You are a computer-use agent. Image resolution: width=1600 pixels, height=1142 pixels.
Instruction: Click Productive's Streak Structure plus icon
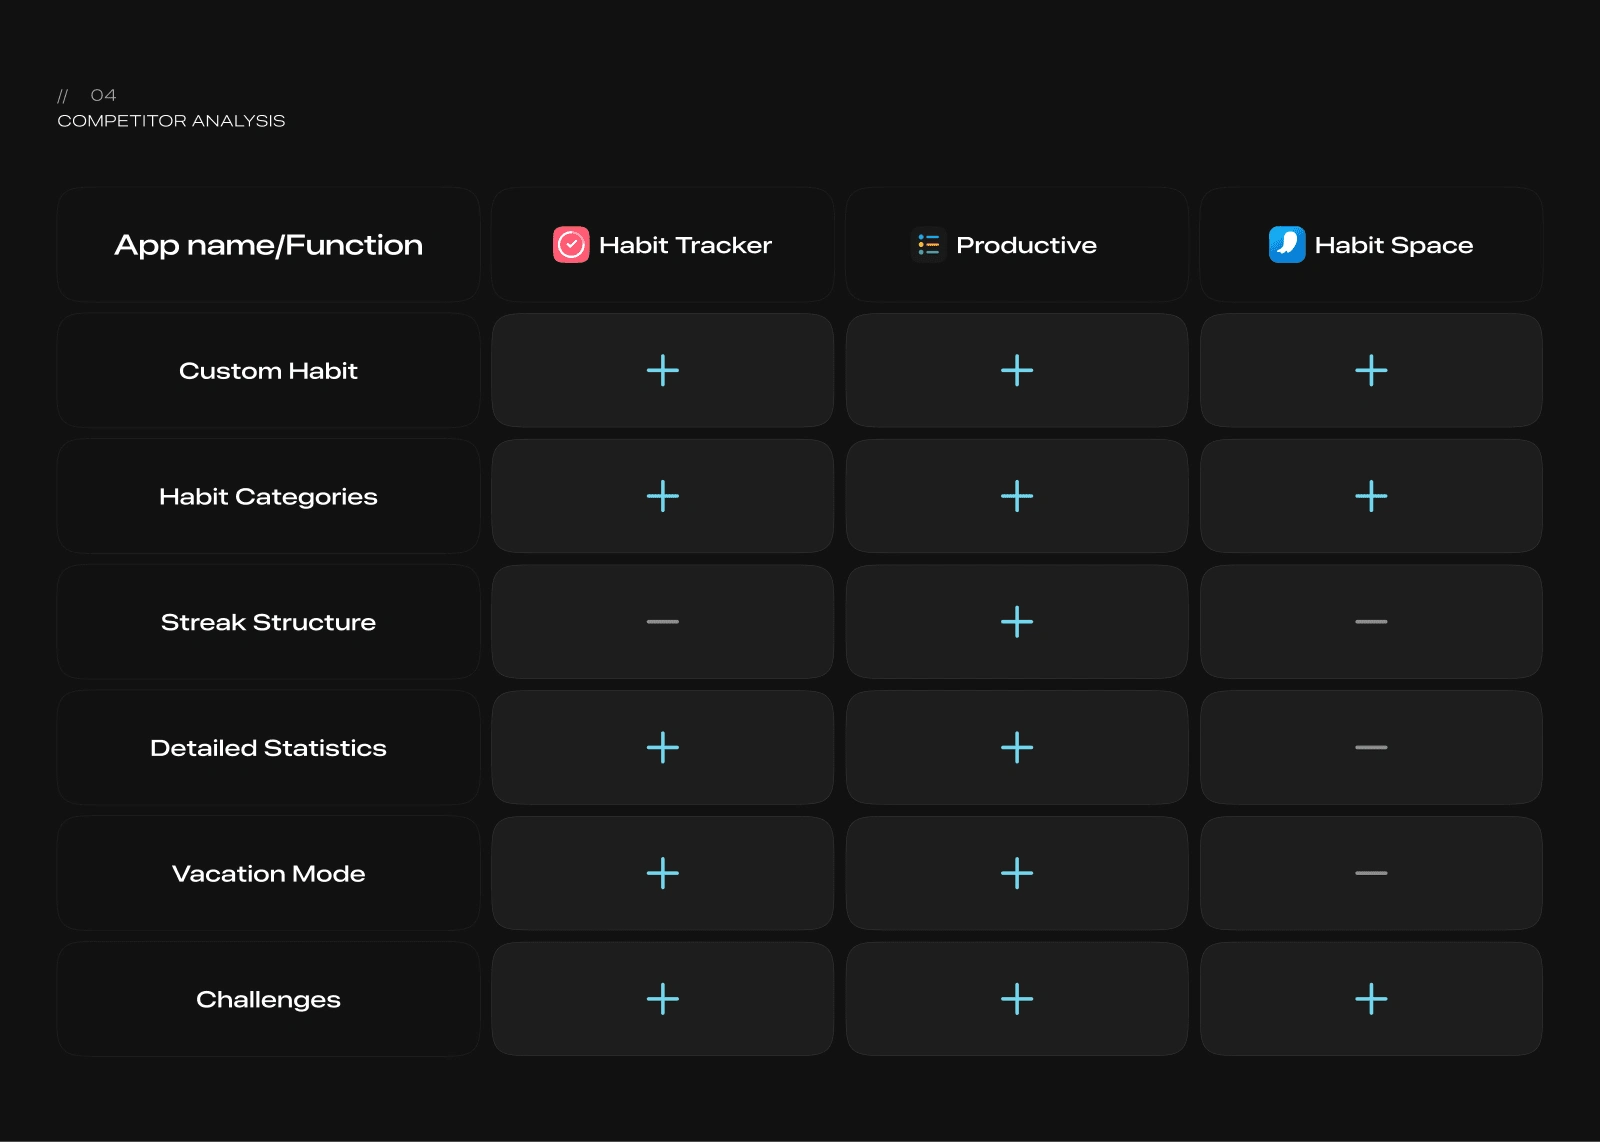[1017, 622]
